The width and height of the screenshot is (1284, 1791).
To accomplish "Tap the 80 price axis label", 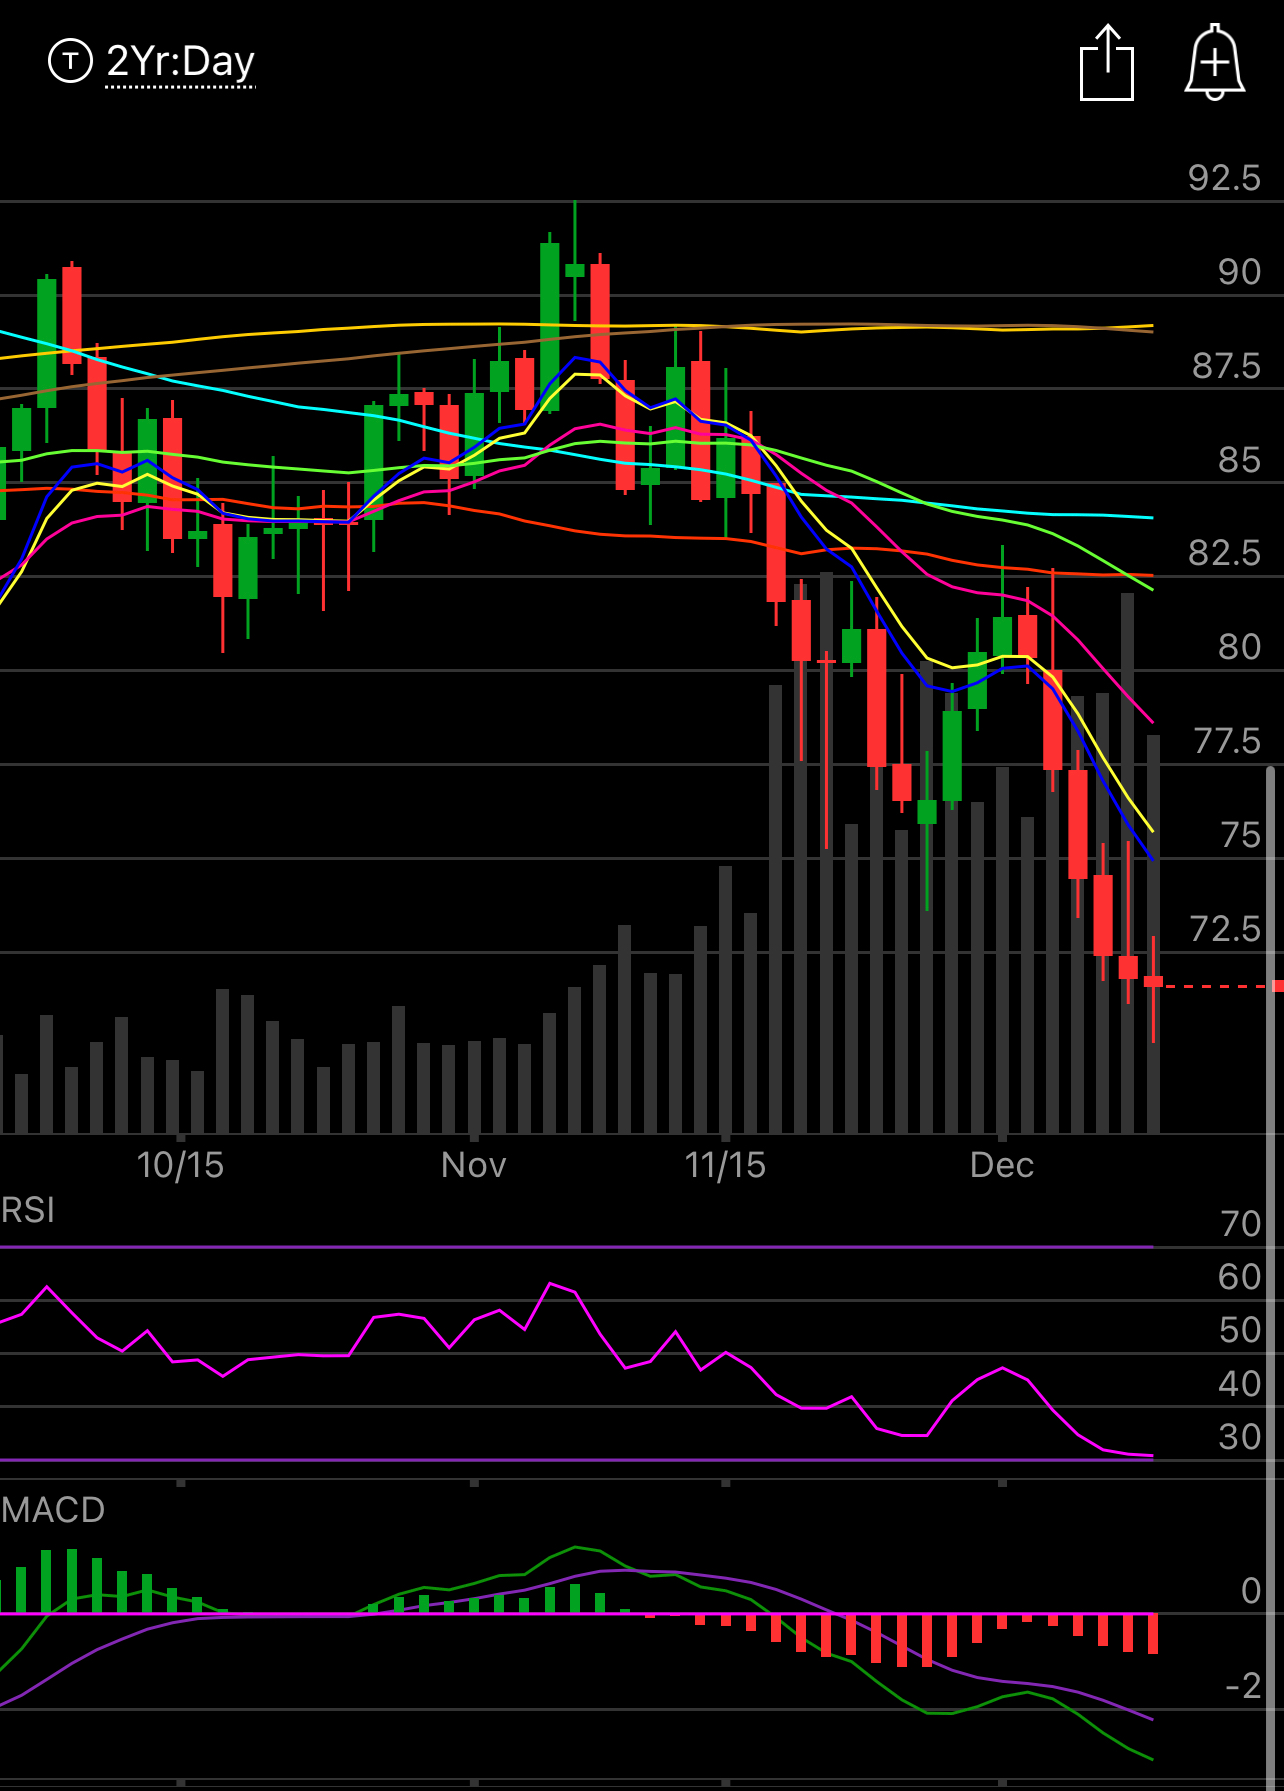I will pos(1239,647).
